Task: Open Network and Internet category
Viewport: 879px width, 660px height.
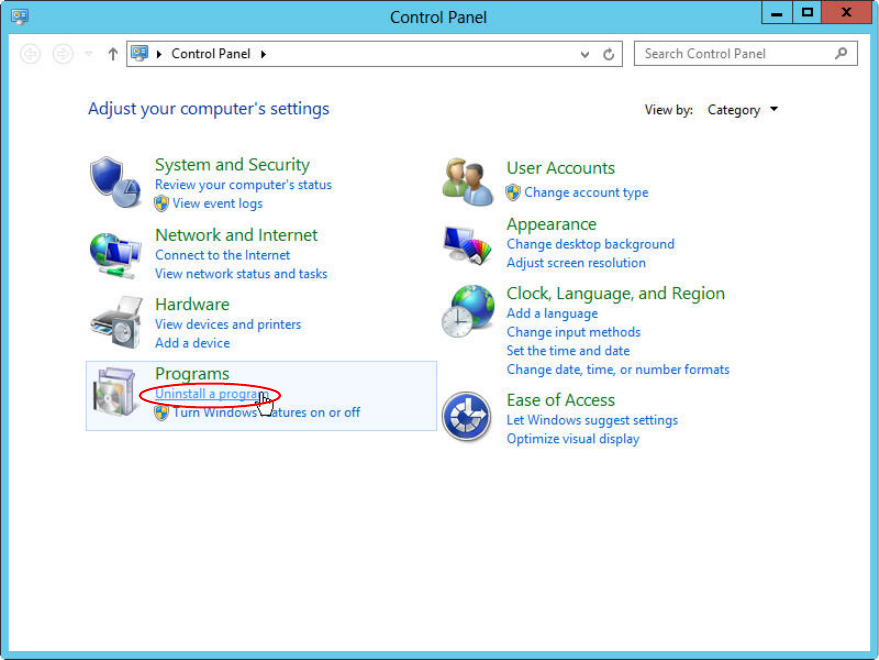Action: click(x=236, y=234)
